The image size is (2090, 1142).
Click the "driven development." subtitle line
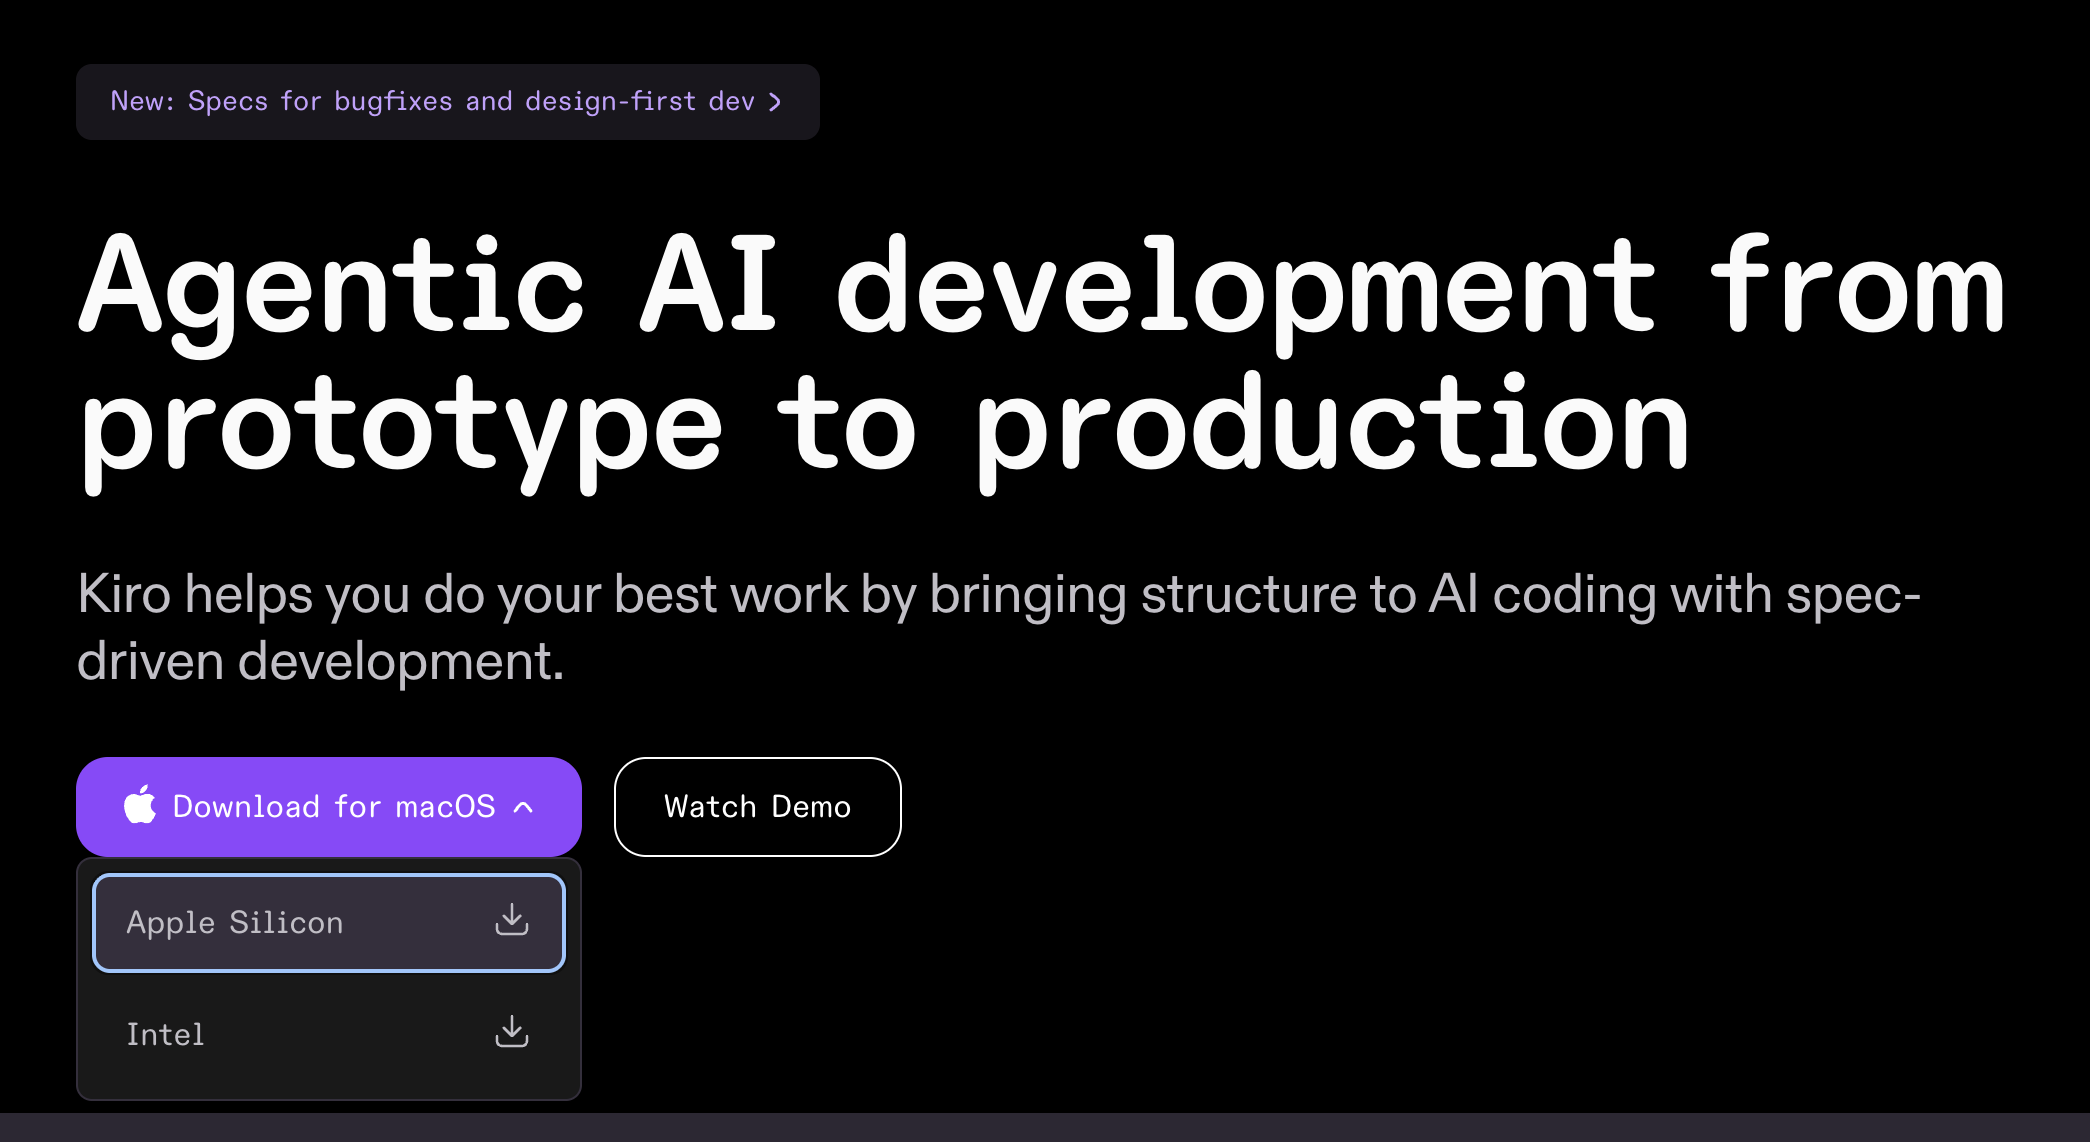coord(320,662)
